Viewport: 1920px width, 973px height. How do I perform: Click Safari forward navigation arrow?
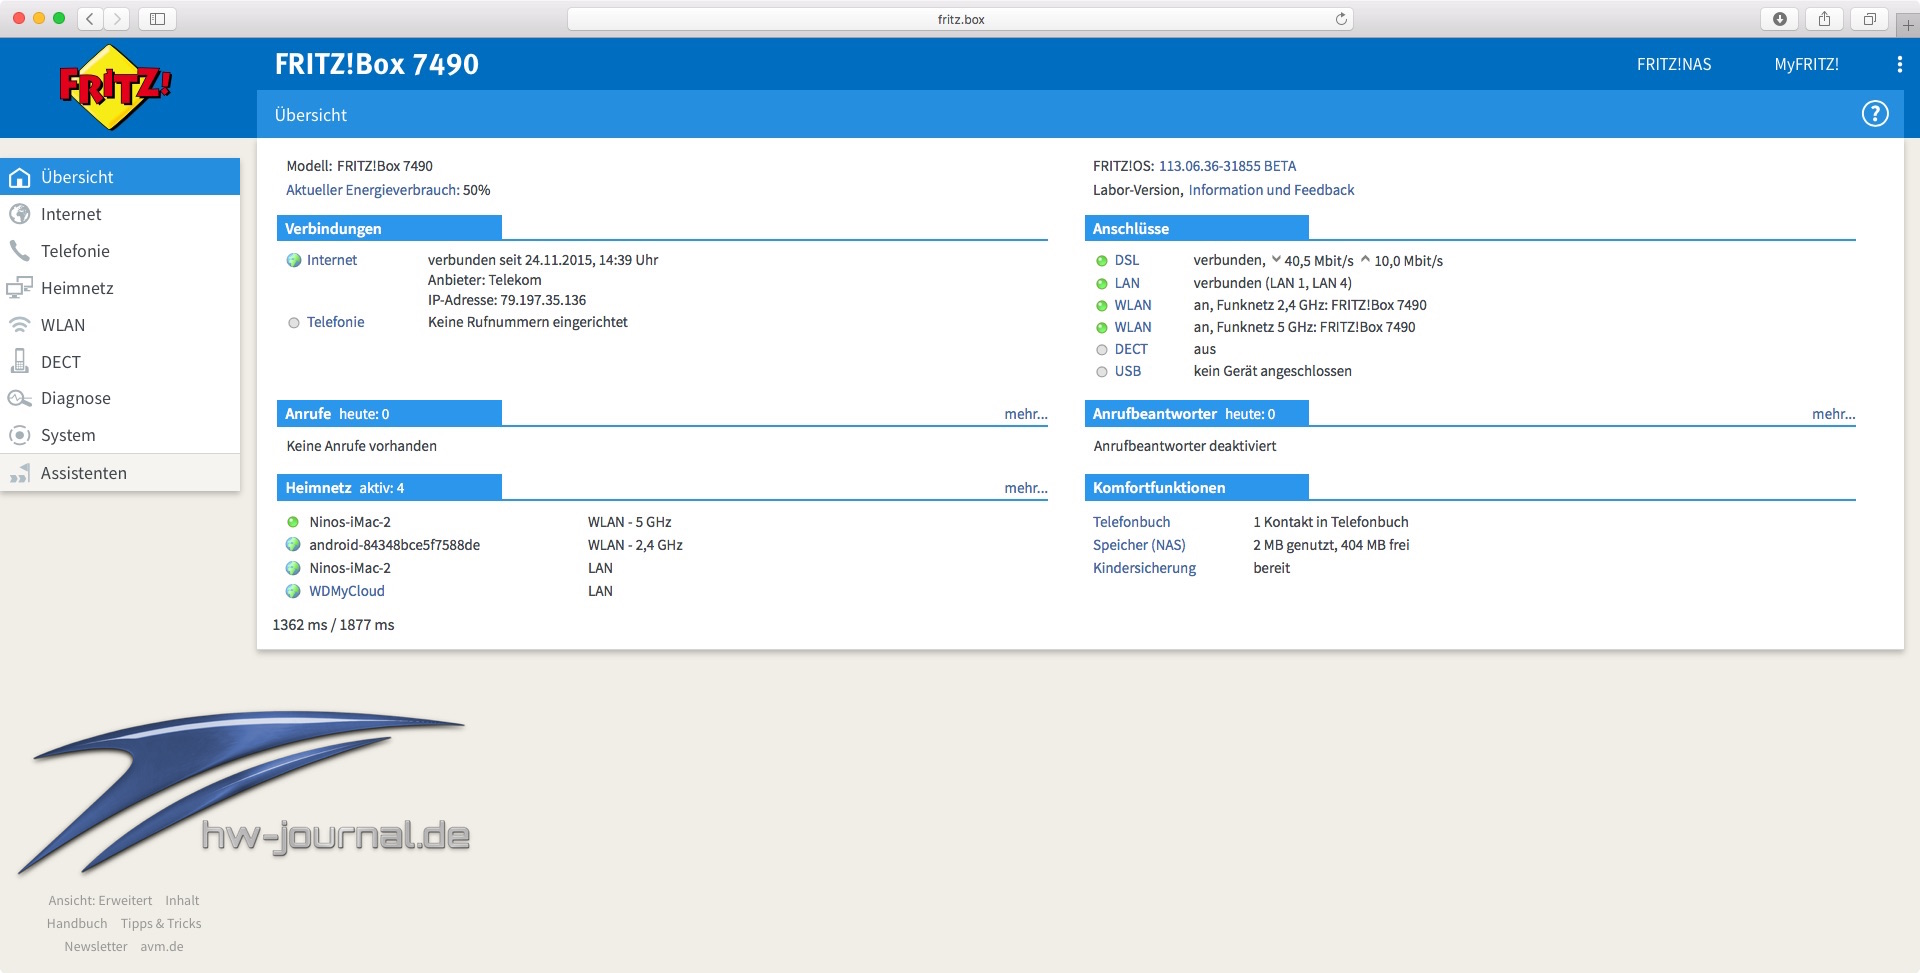117,19
